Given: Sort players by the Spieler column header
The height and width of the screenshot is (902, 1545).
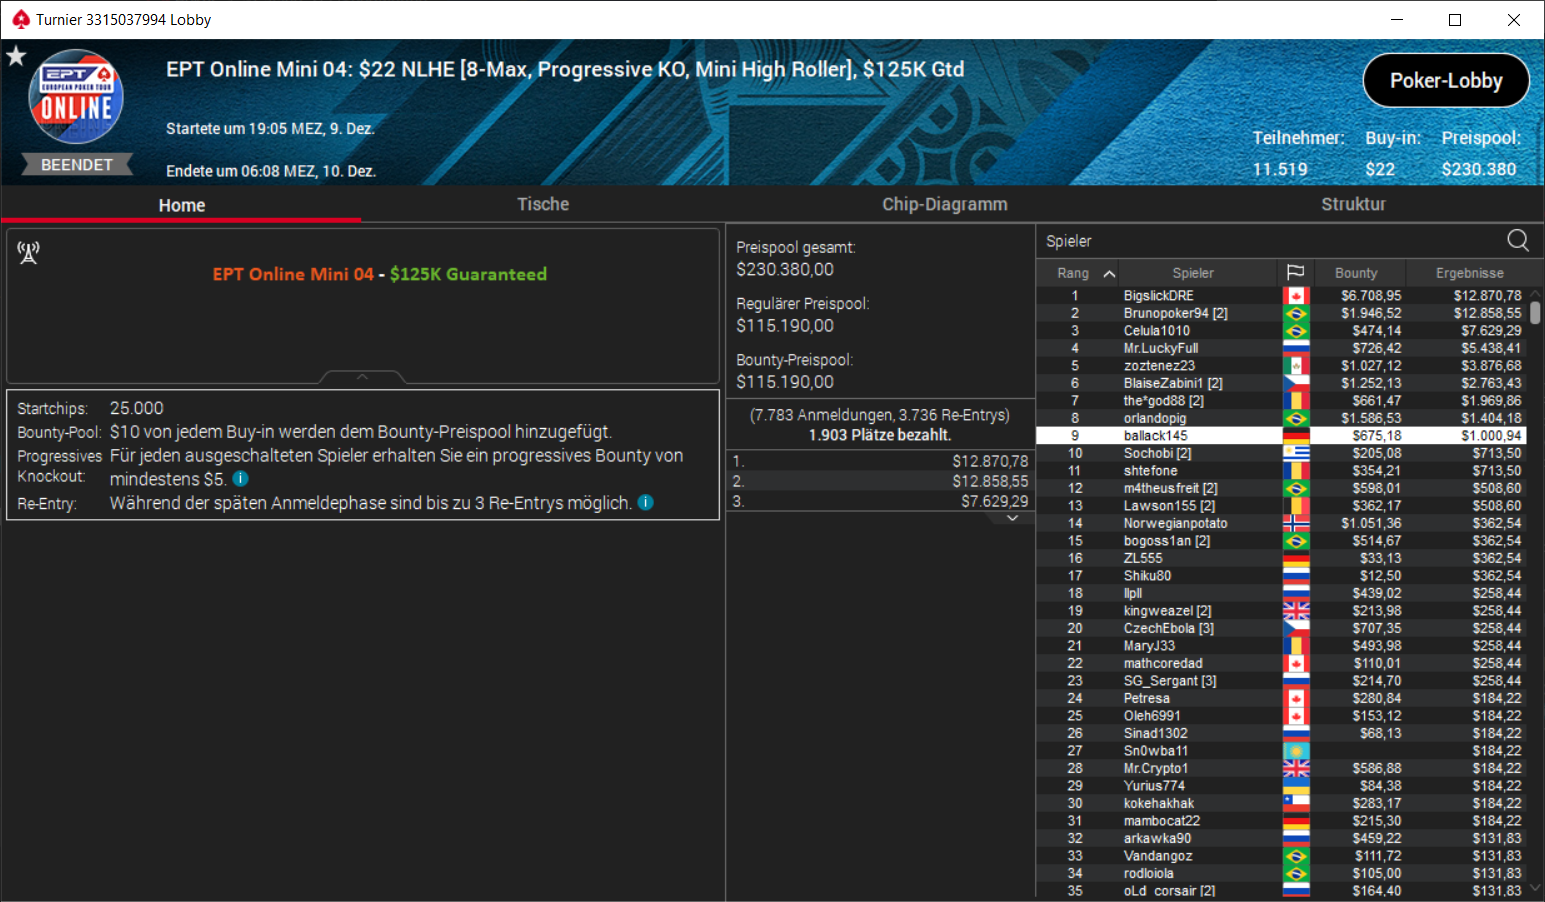Looking at the screenshot, I should click(x=1193, y=273).
